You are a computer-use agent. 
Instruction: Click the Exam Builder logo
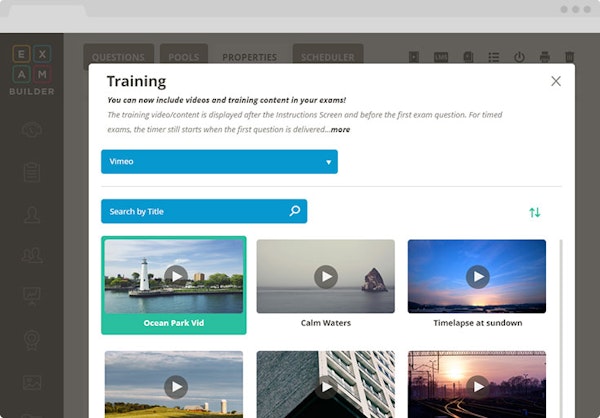(33, 69)
